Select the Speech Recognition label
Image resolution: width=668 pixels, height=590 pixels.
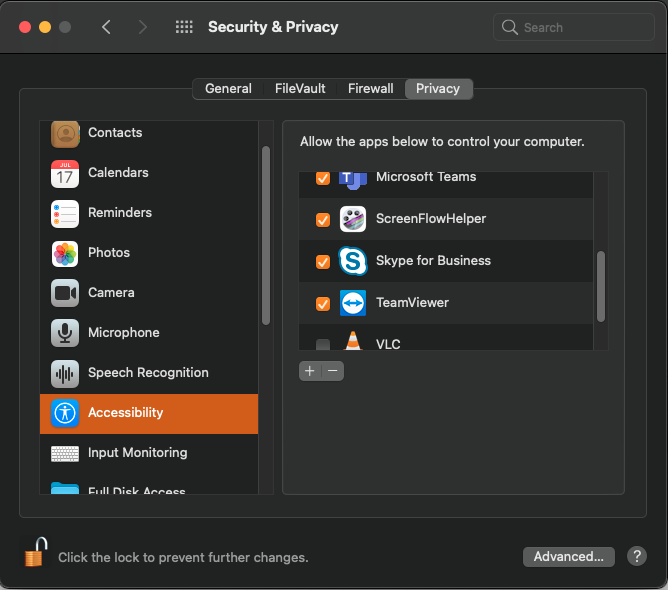148,373
